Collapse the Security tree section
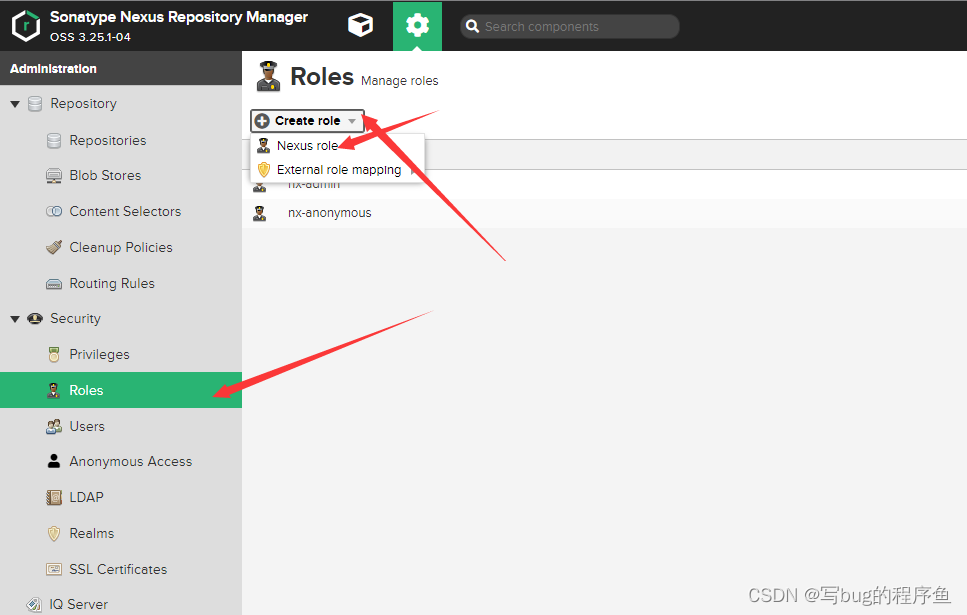The height and width of the screenshot is (615, 967). [15, 319]
